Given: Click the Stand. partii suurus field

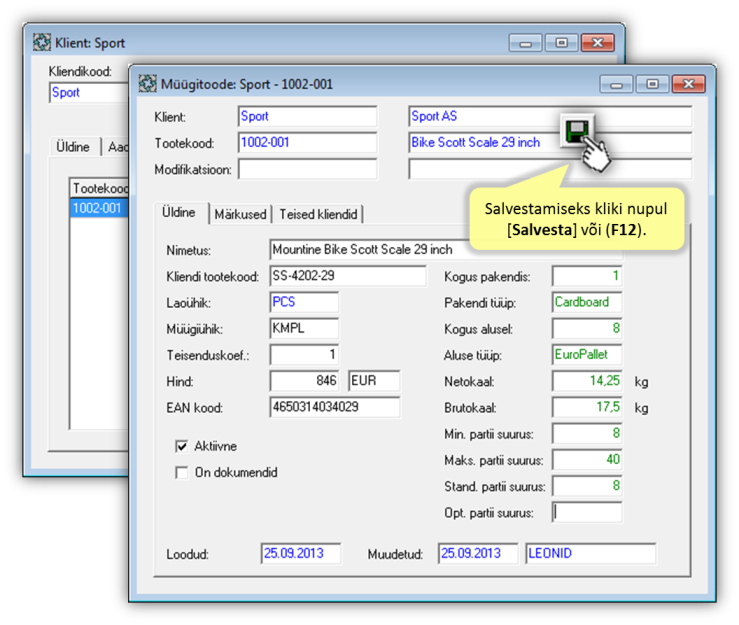Looking at the screenshot, I should (587, 486).
